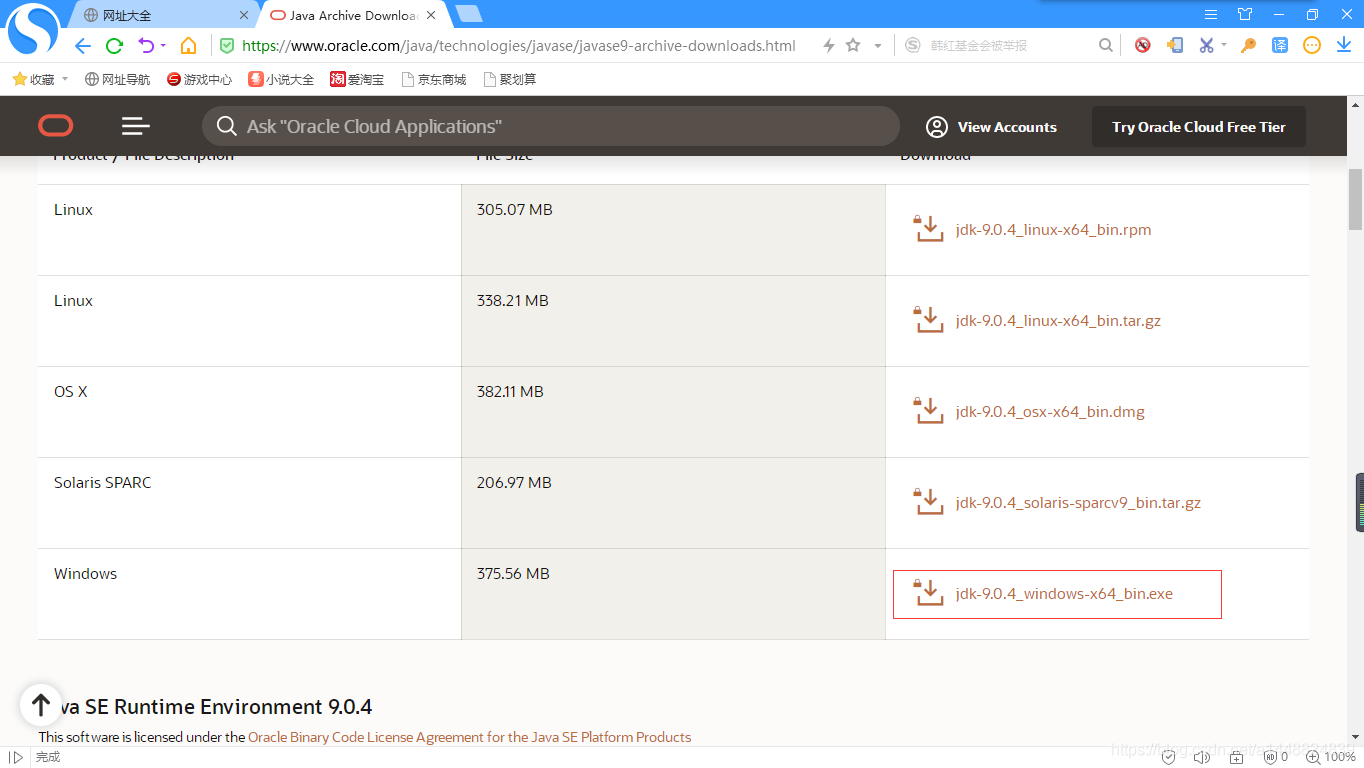Open the Oracle Binary Code License Agreement link
Screen dimensions: 1364x768
point(470,737)
